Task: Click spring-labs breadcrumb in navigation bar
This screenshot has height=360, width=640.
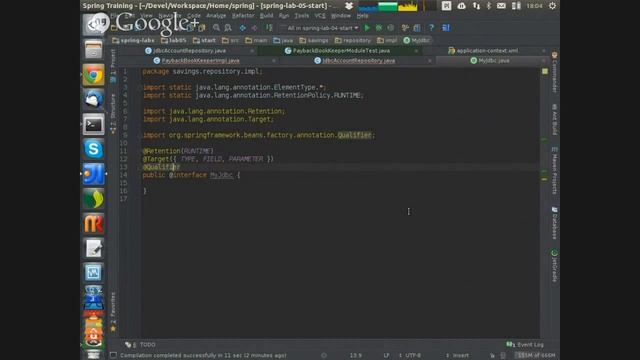Action: (133, 40)
